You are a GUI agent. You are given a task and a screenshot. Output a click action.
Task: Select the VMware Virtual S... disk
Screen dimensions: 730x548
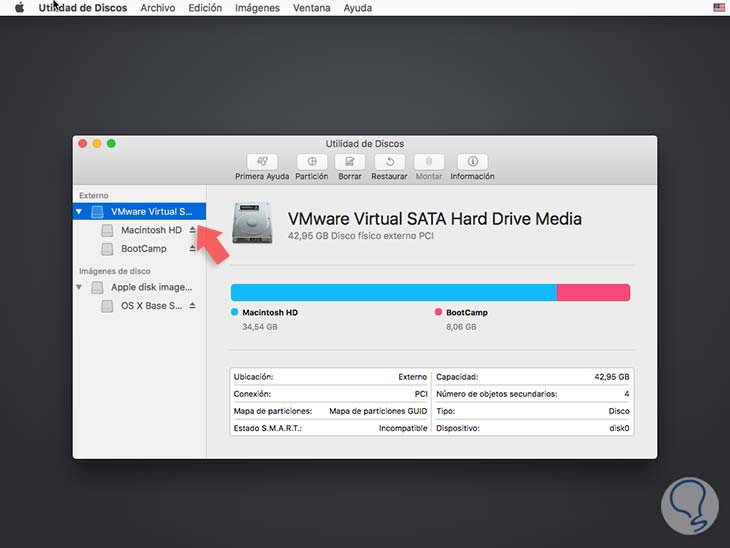pos(140,211)
